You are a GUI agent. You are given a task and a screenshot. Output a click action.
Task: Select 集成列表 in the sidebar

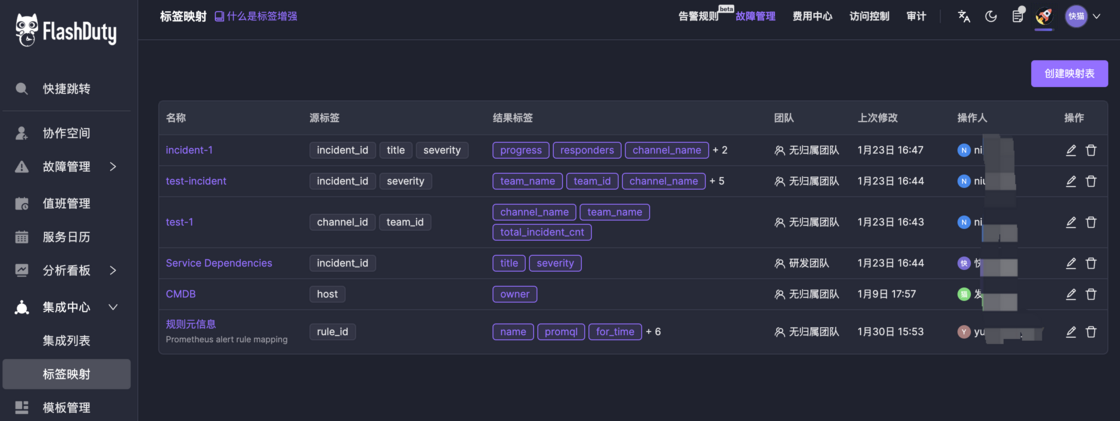66,341
